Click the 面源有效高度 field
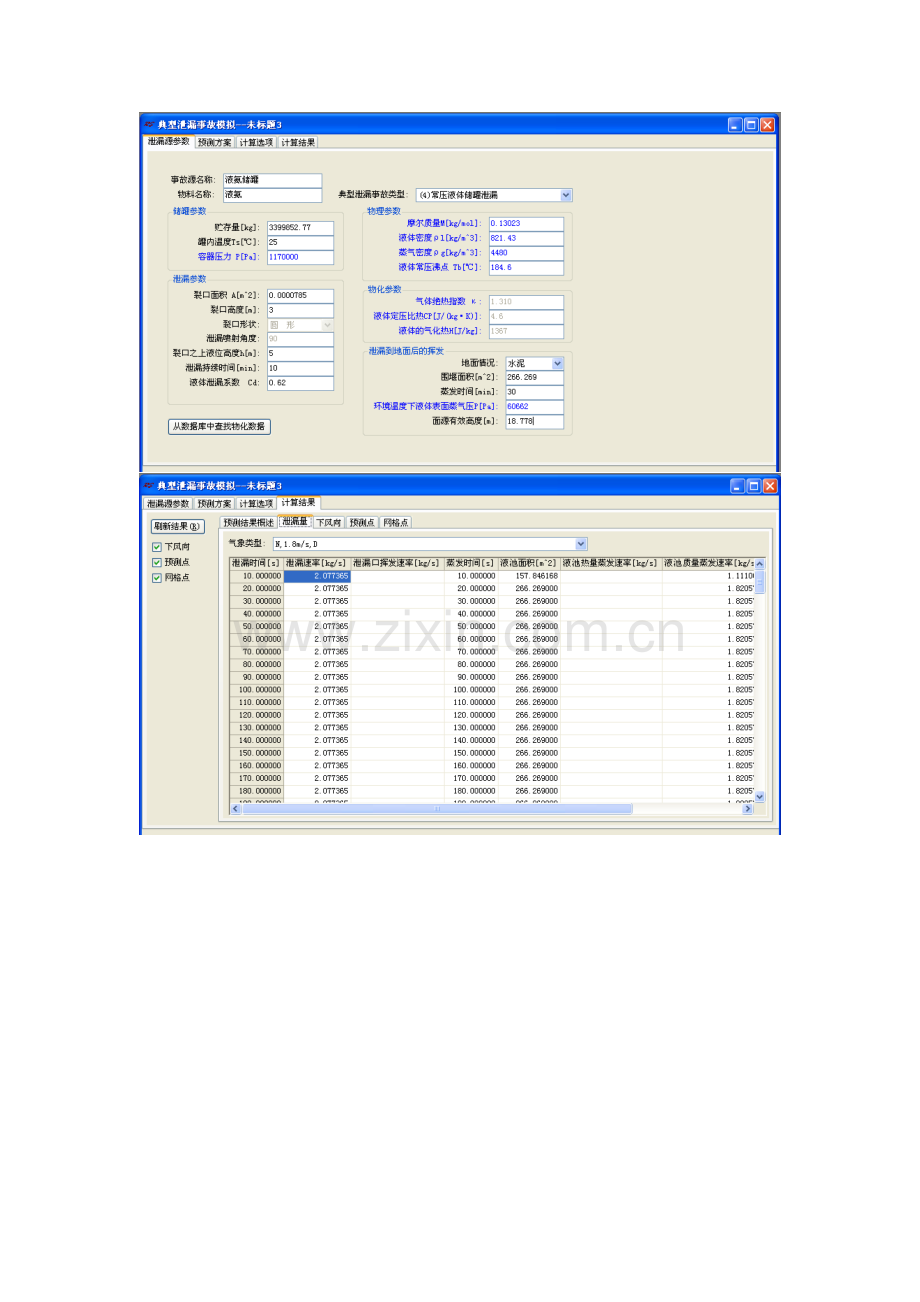 coord(534,421)
